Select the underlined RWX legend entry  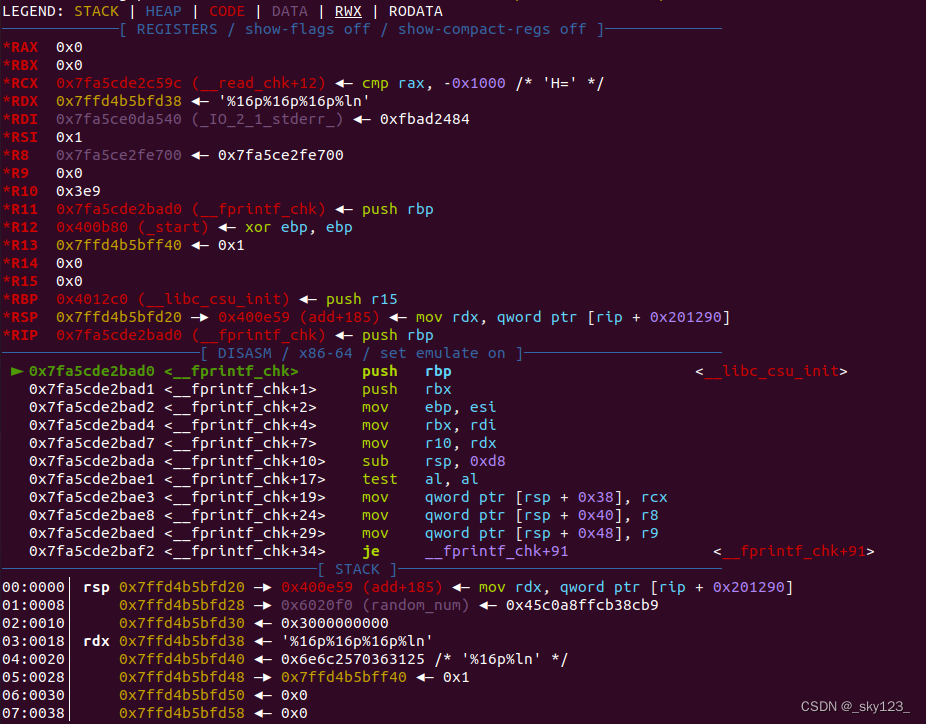(348, 11)
